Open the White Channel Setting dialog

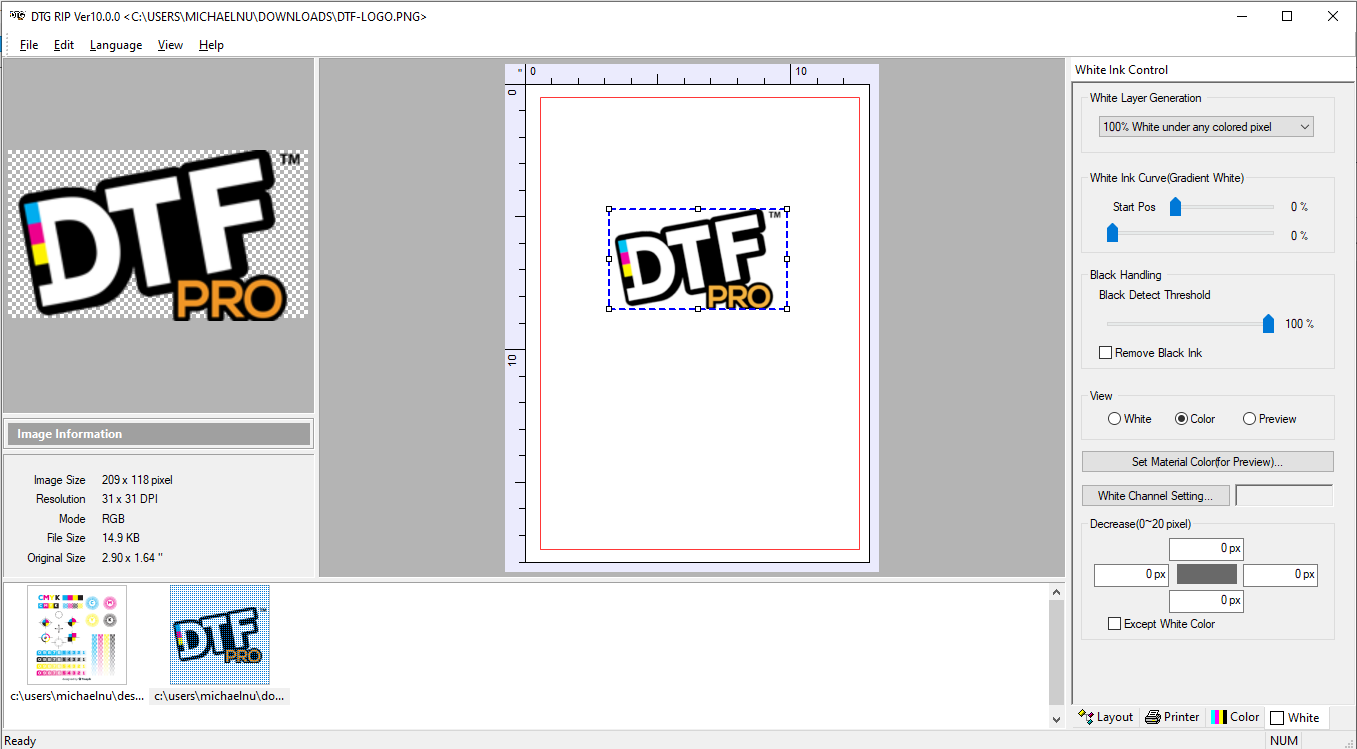pyautogui.click(x=1155, y=496)
